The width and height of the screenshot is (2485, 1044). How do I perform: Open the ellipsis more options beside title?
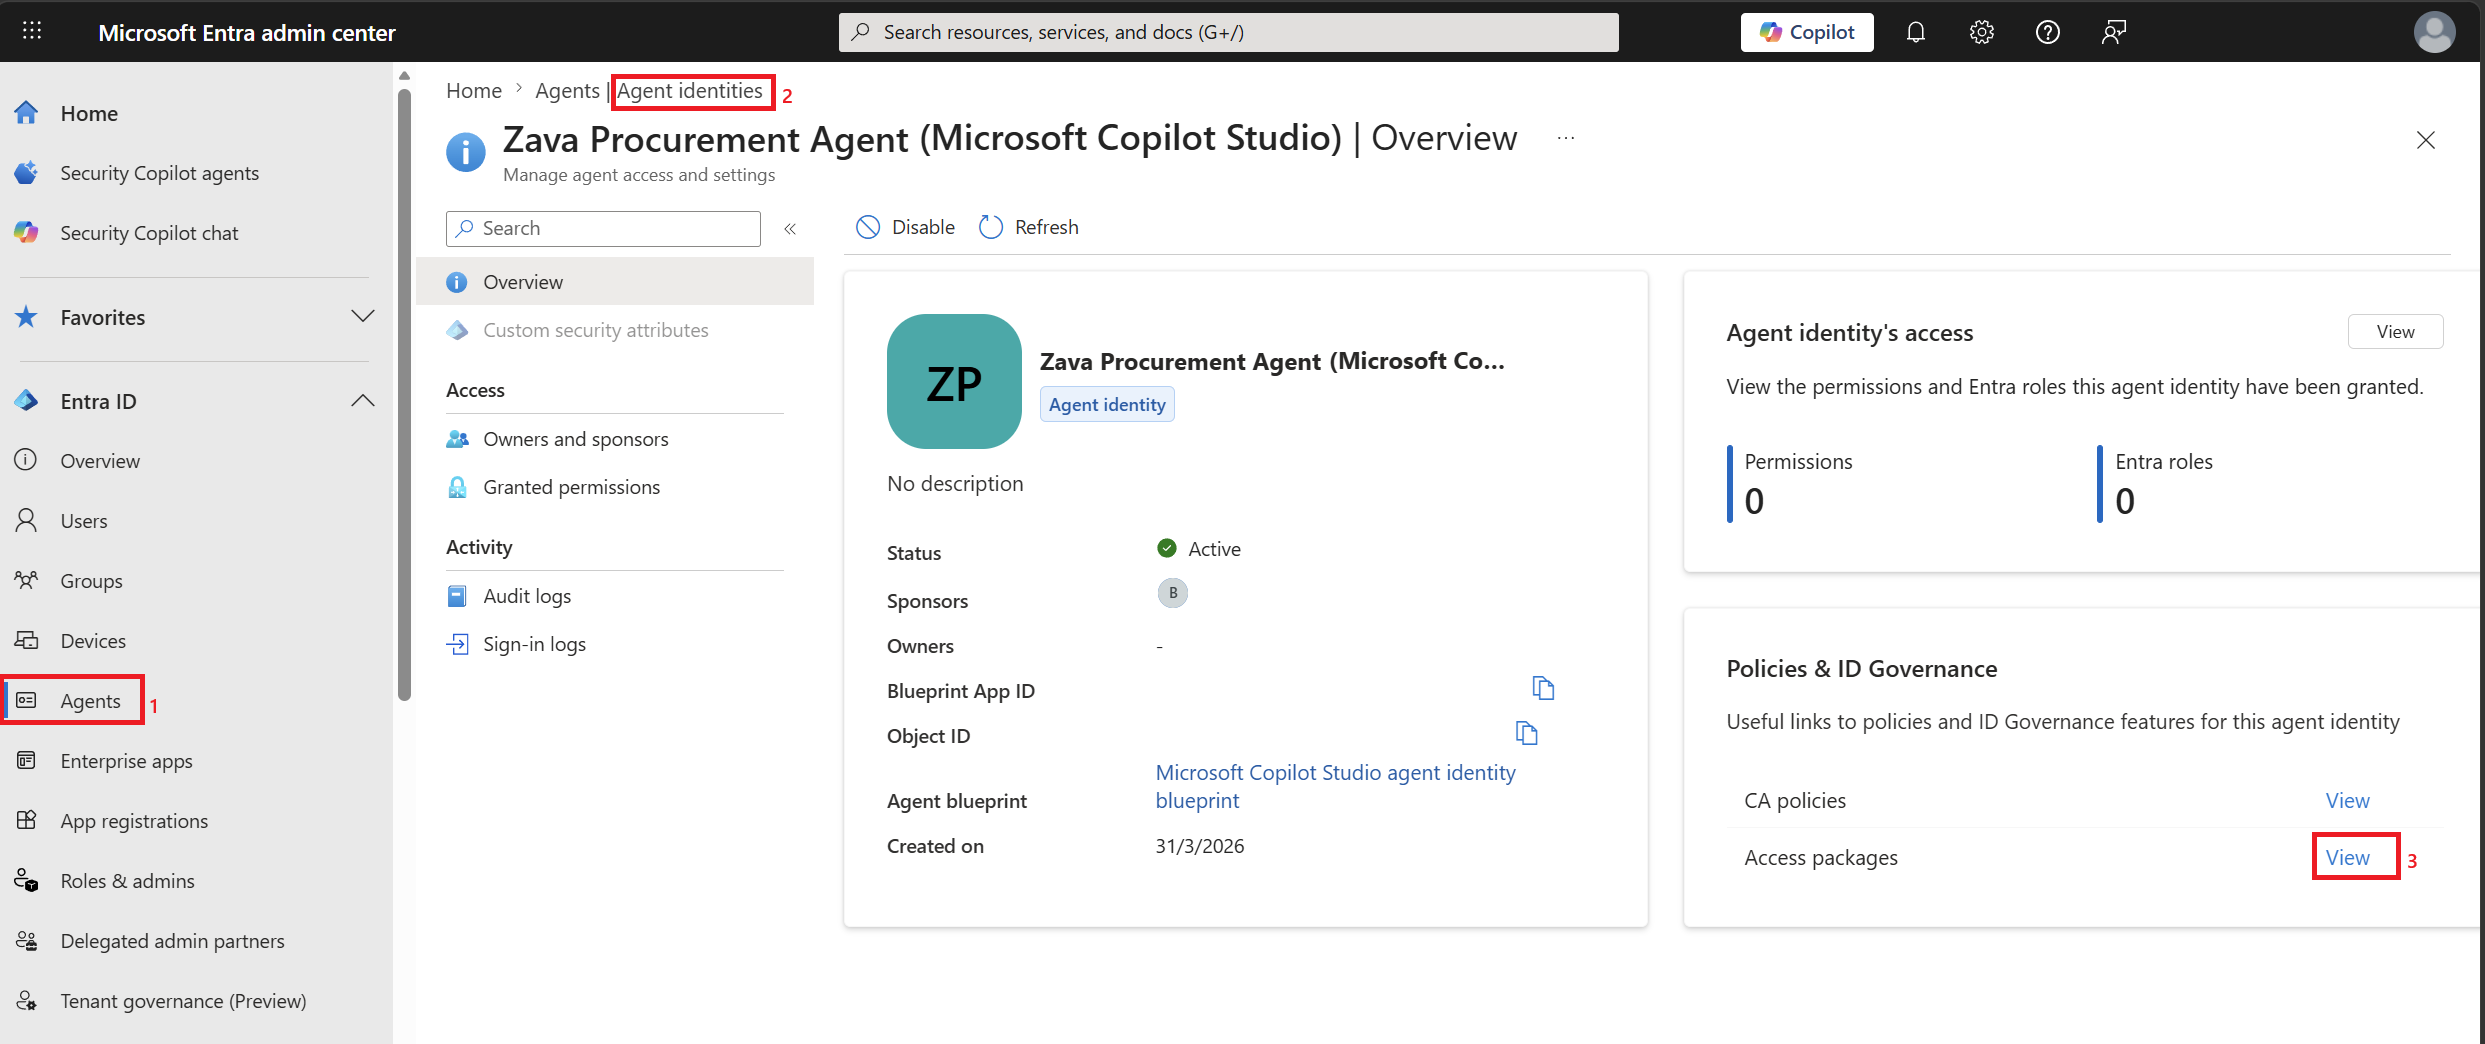[1566, 138]
